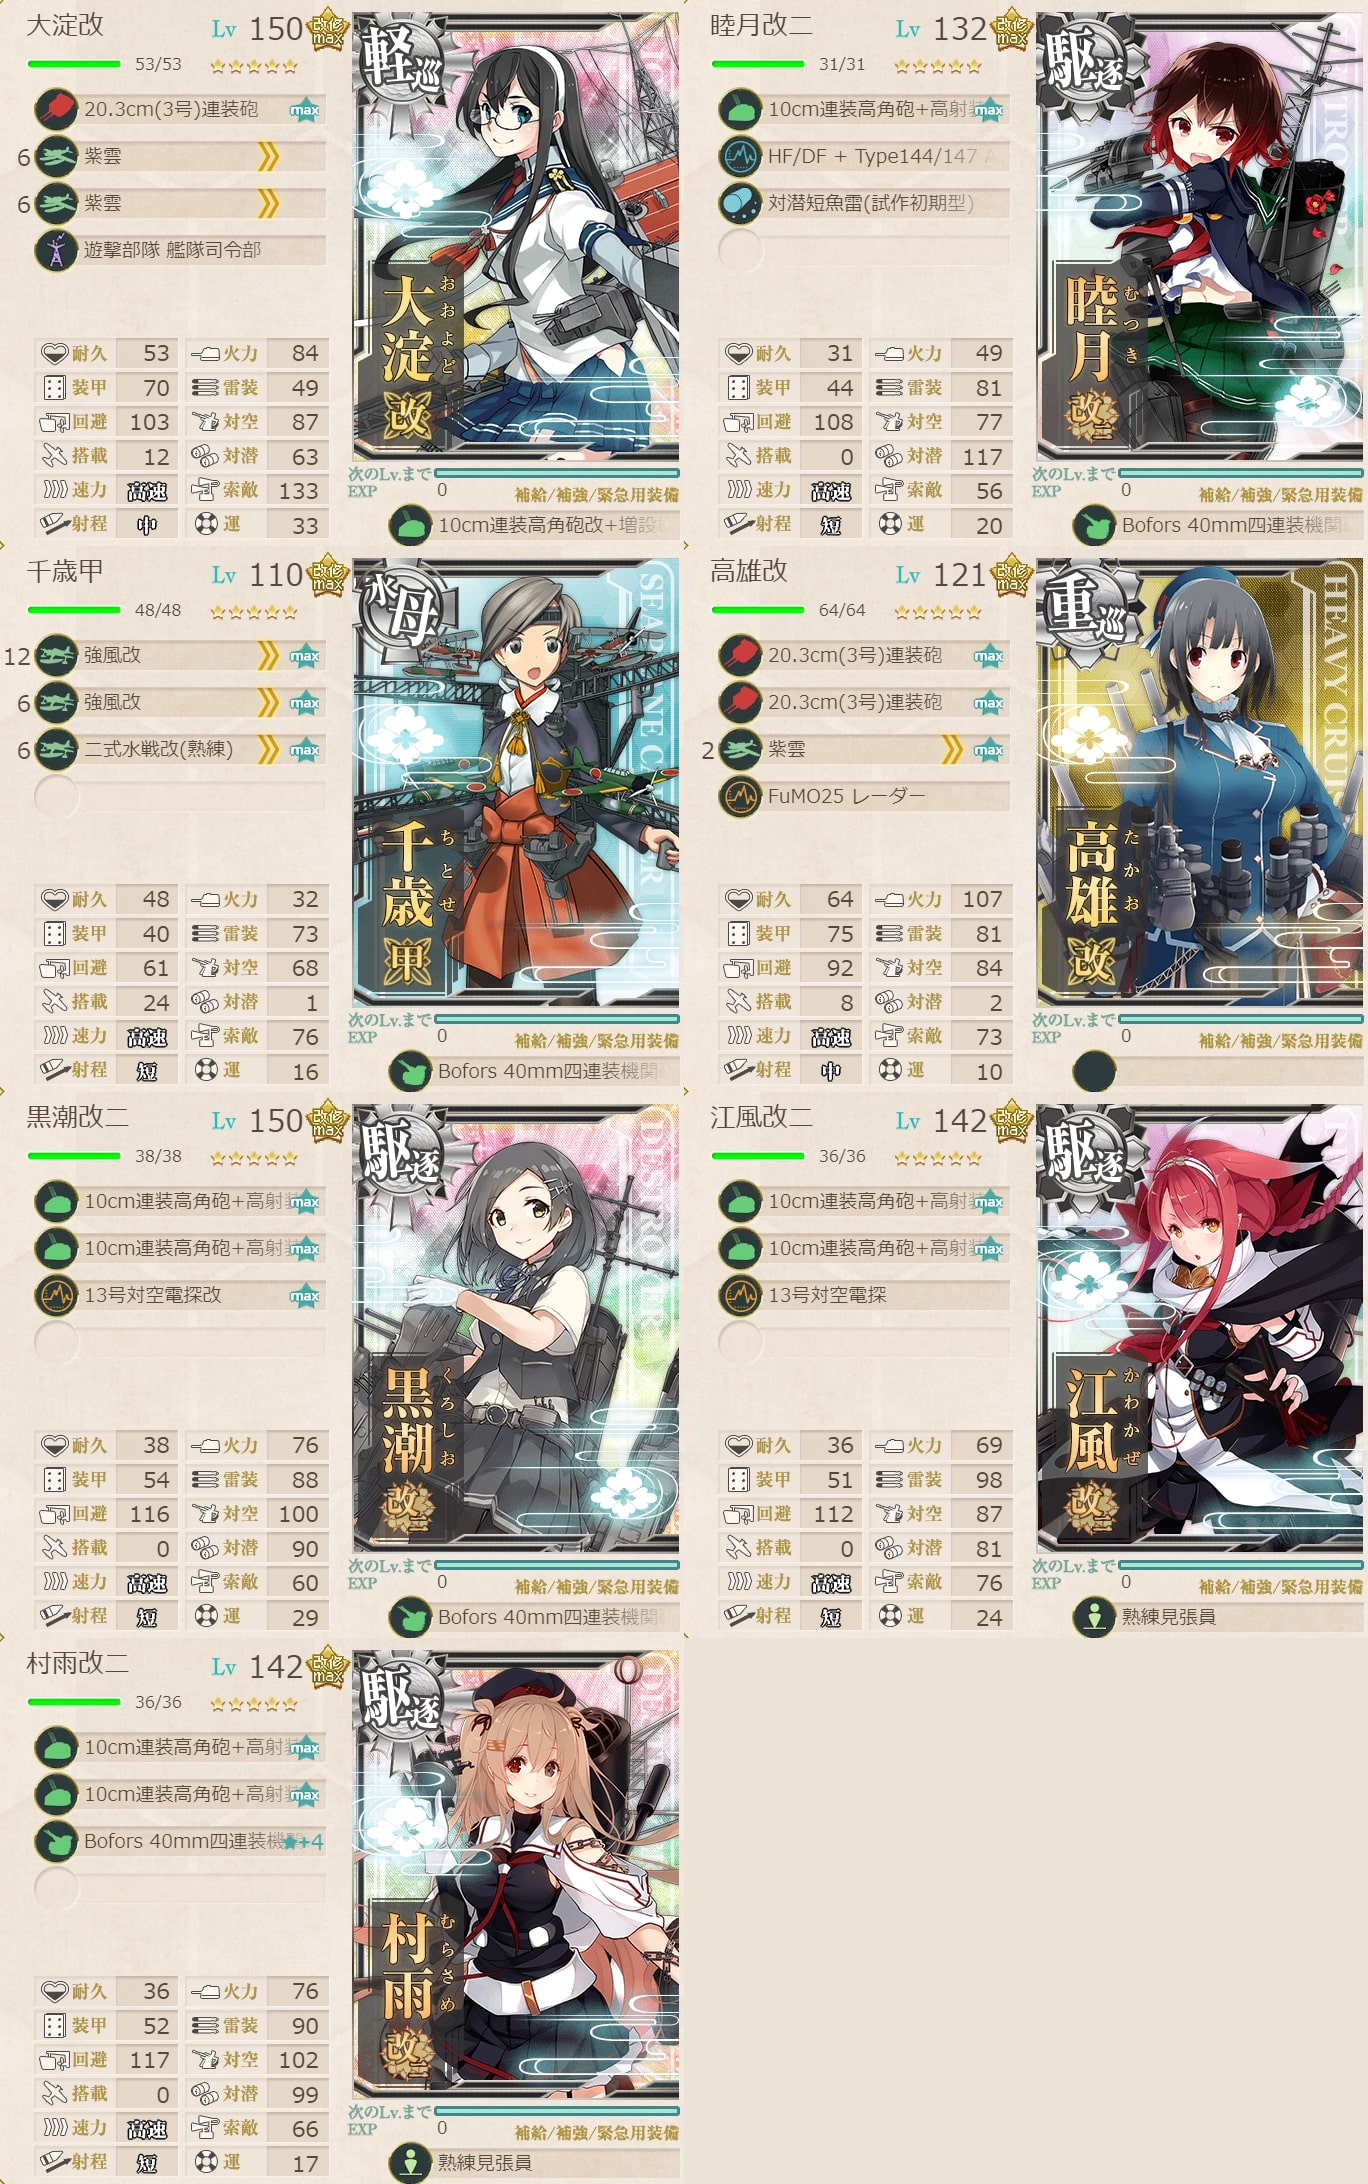
Task: Click the 補給/補強/緊急用装備 label under 睦月改二
Action: pyautogui.click(x=1280, y=495)
